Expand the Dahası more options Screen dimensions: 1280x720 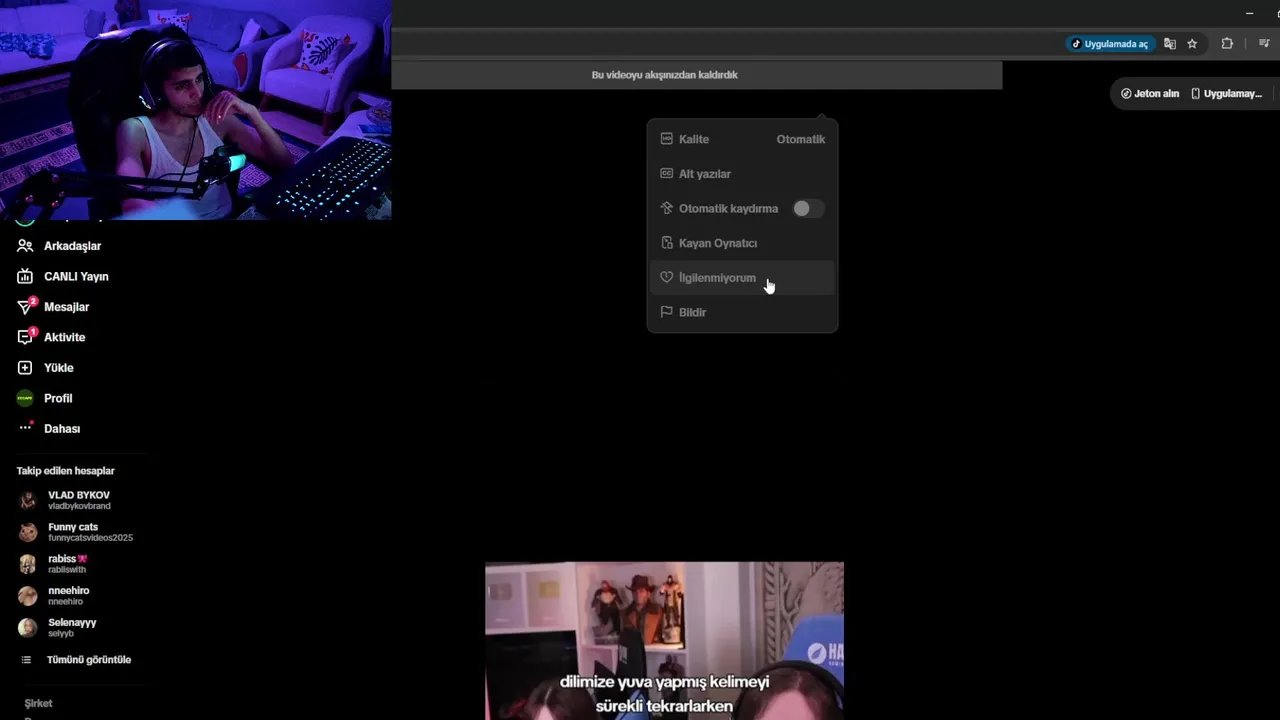(62, 428)
